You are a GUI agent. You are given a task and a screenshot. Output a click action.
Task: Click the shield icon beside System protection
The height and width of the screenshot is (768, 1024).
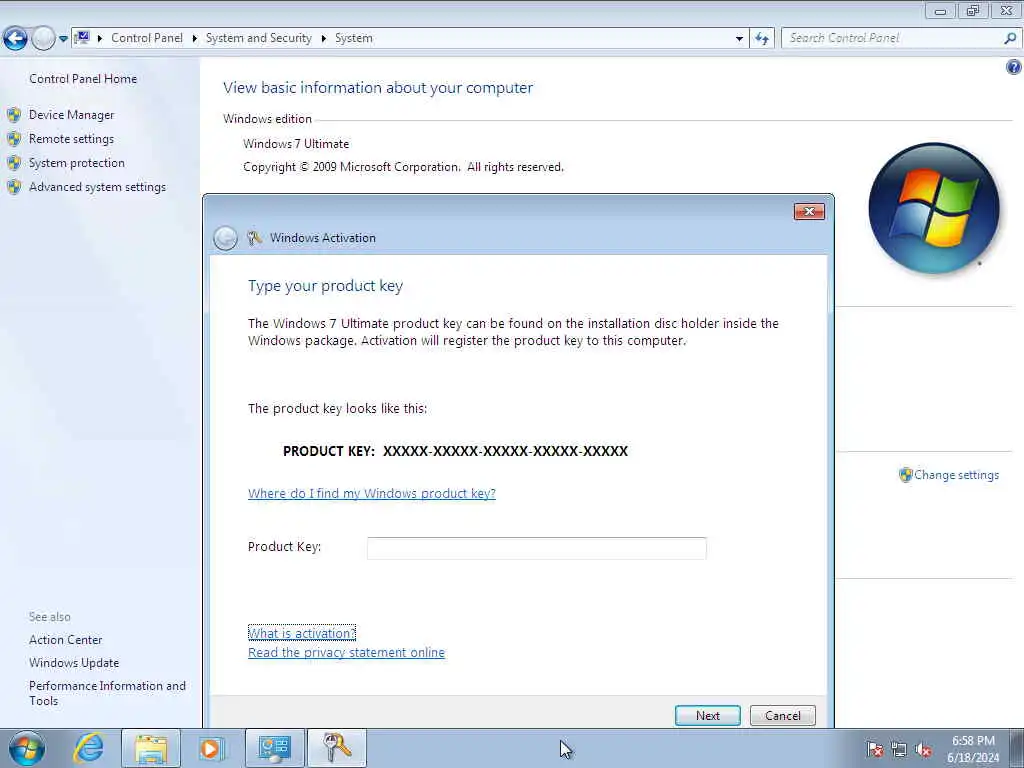[14, 163]
